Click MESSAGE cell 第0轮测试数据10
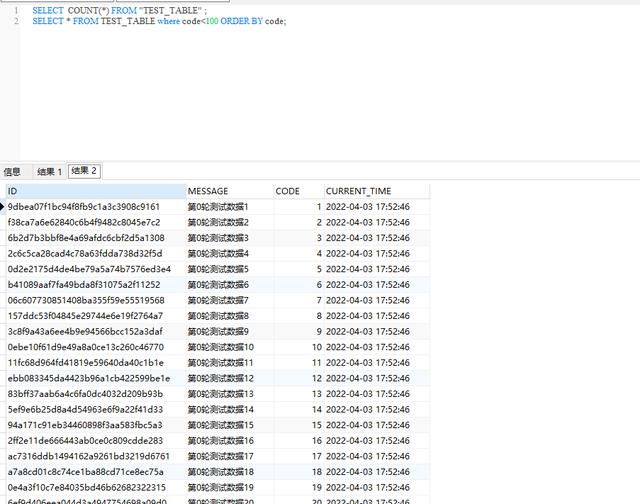 coord(230,347)
